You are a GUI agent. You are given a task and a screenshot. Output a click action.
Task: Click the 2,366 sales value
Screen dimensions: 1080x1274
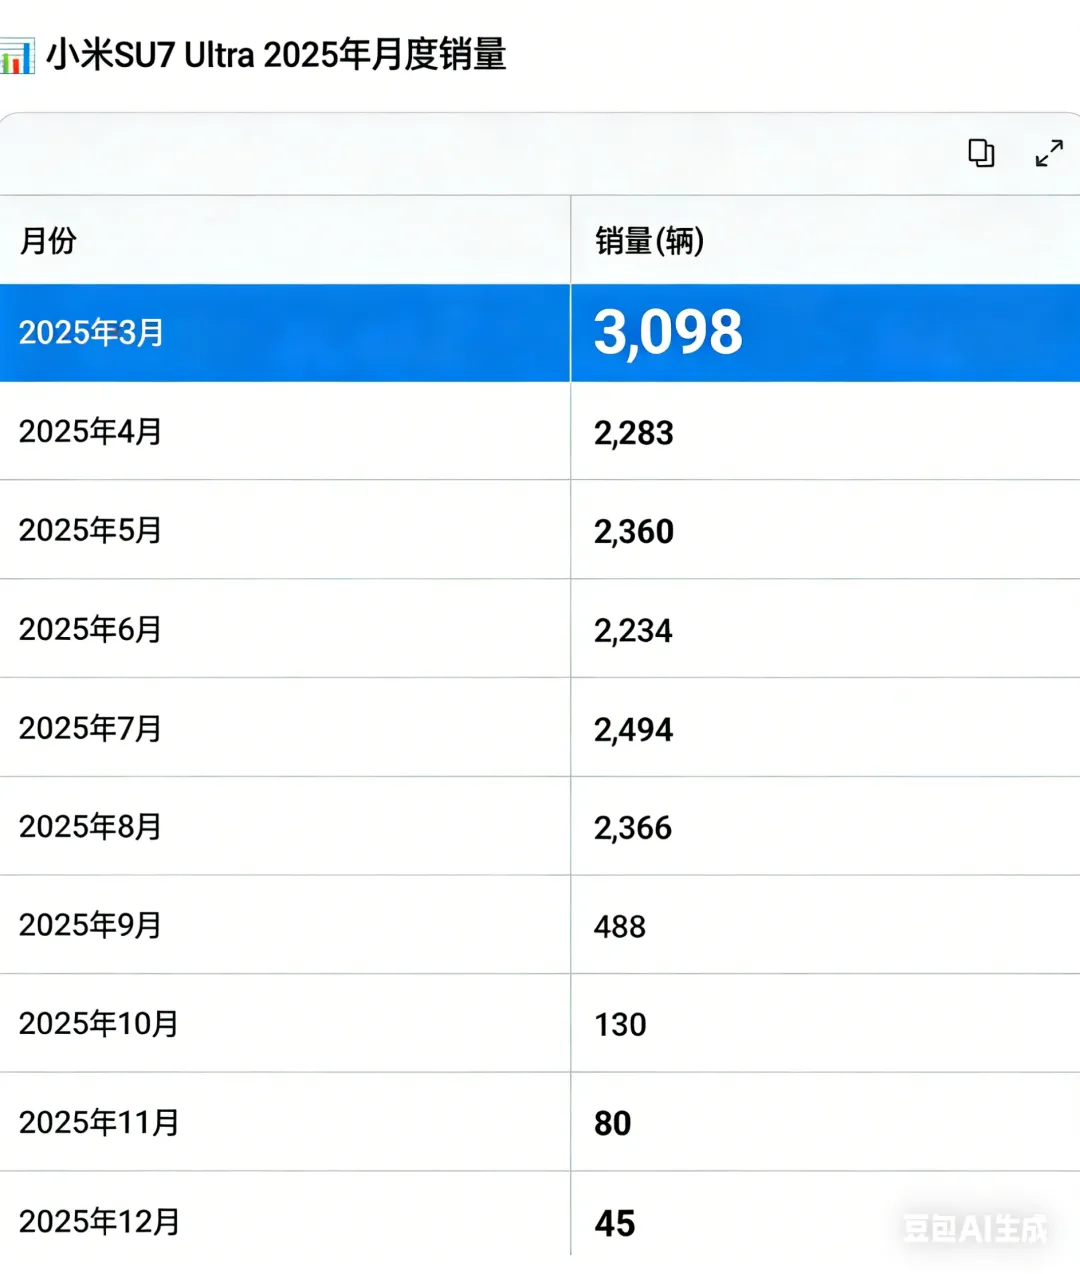click(634, 828)
